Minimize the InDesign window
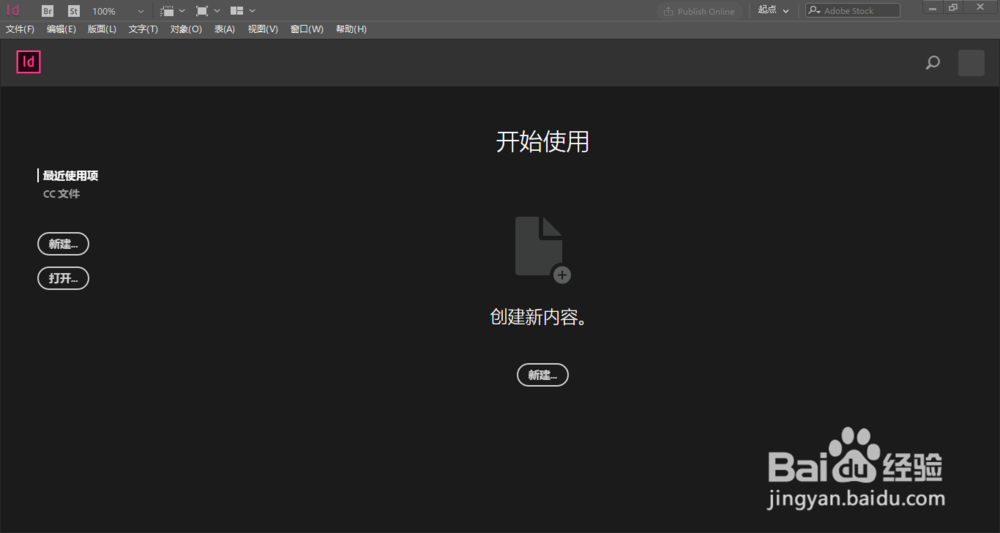The width and height of the screenshot is (1000, 533). (934, 8)
